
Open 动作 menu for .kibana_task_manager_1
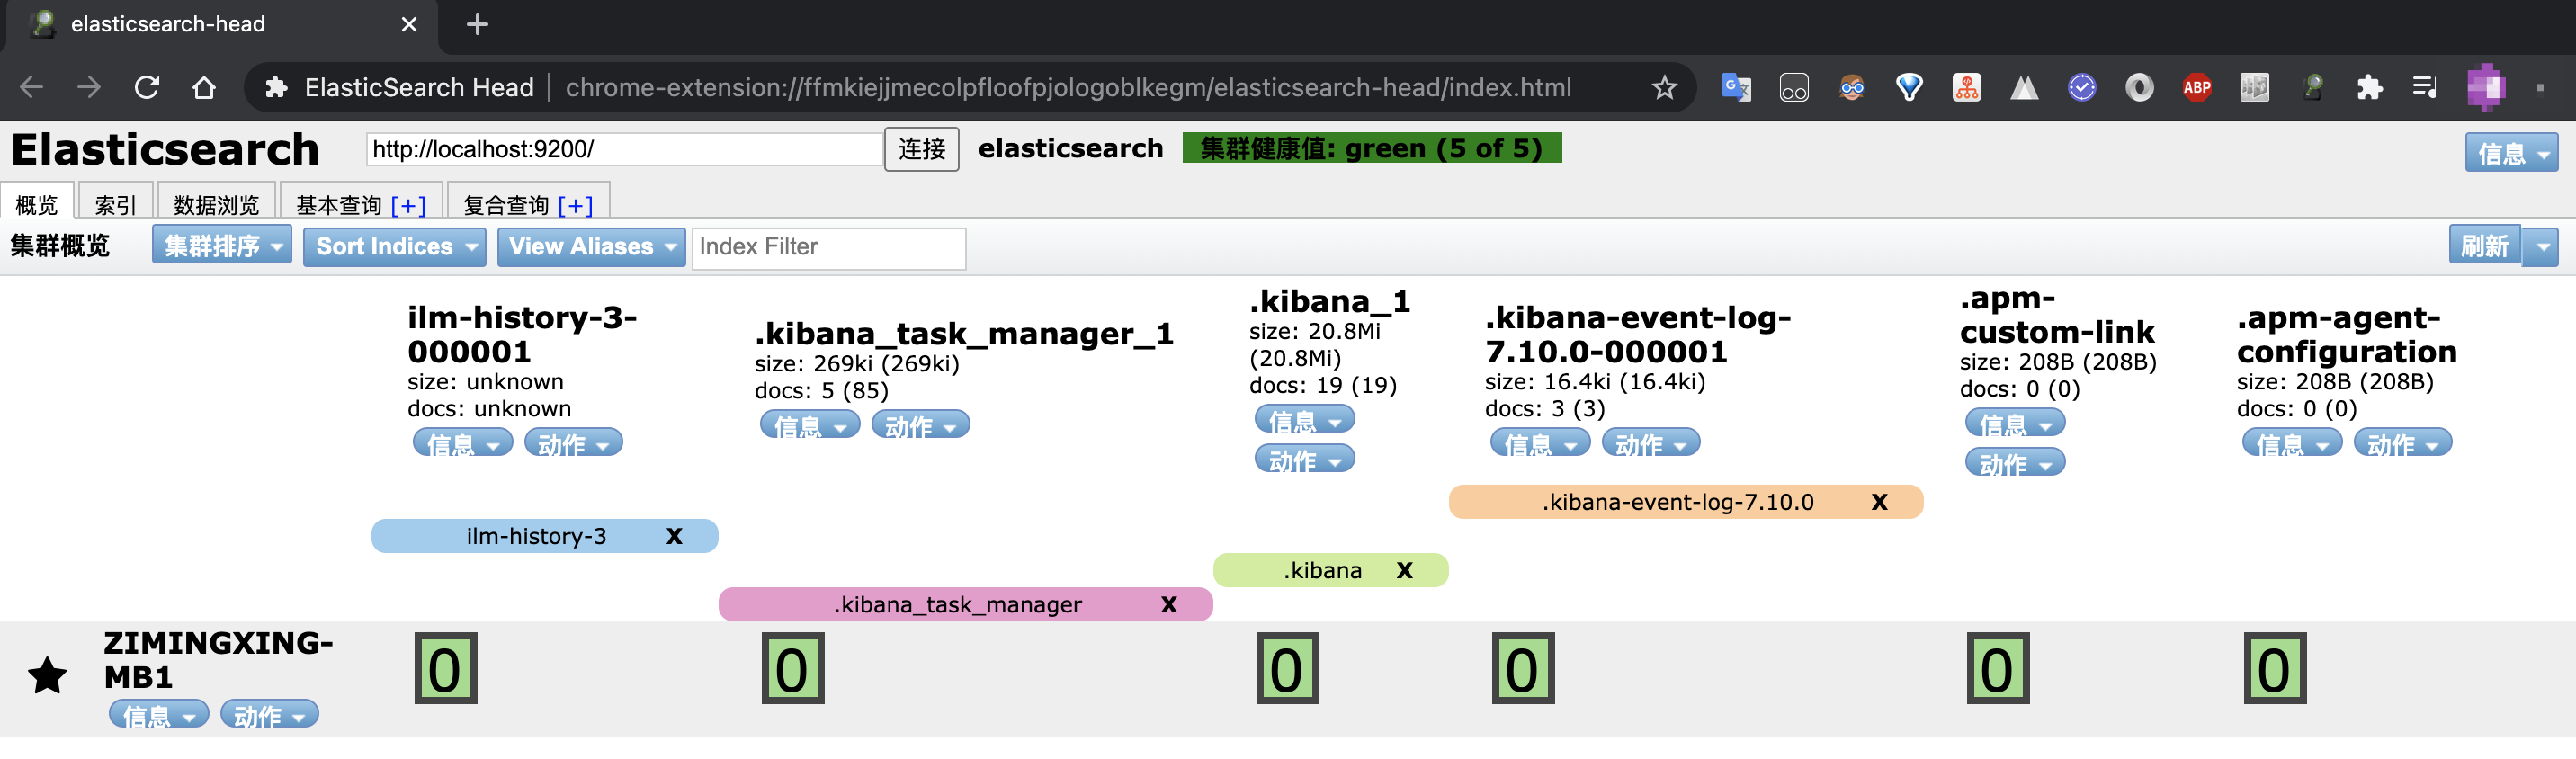[920, 425]
